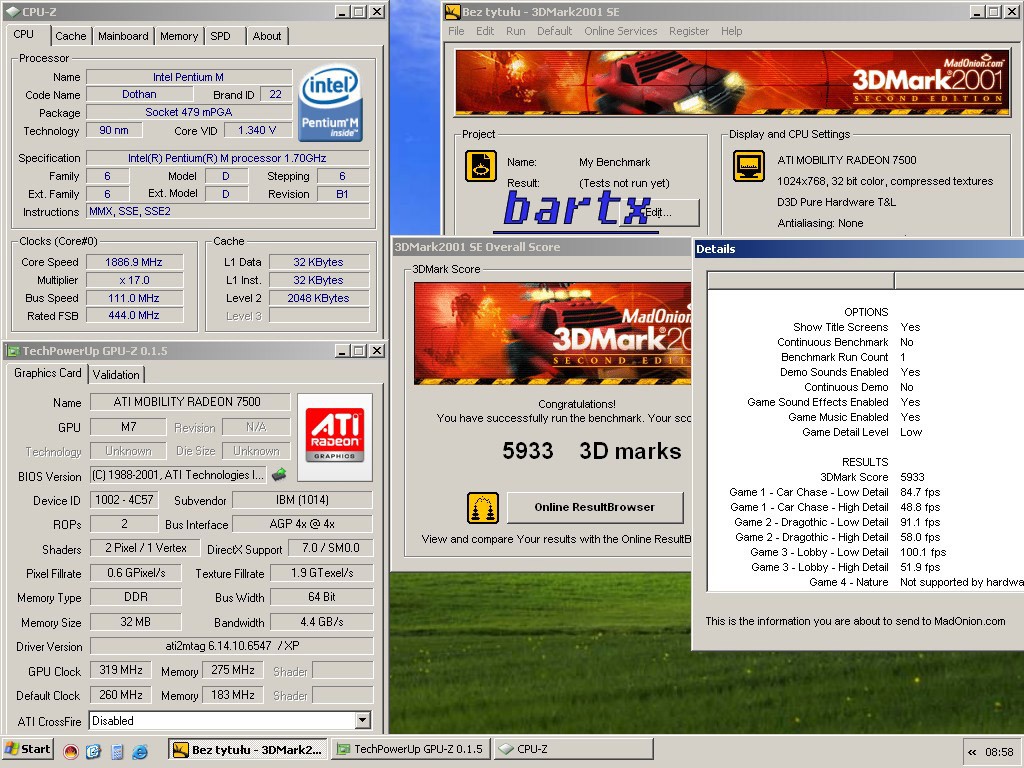Screen dimensions: 1024x768
Task: Switch to CPU-Z taskbar button
Action: [x=573, y=750]
